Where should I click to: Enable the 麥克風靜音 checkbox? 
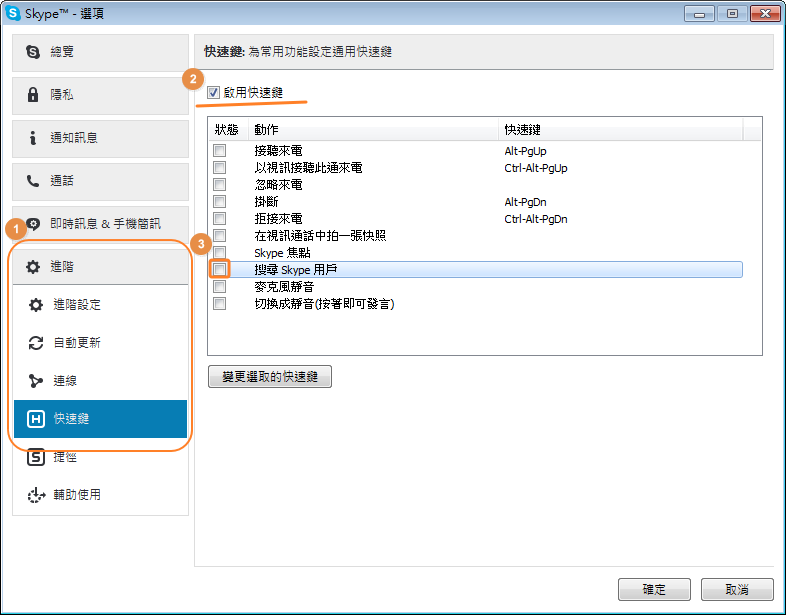pos(220,286)
